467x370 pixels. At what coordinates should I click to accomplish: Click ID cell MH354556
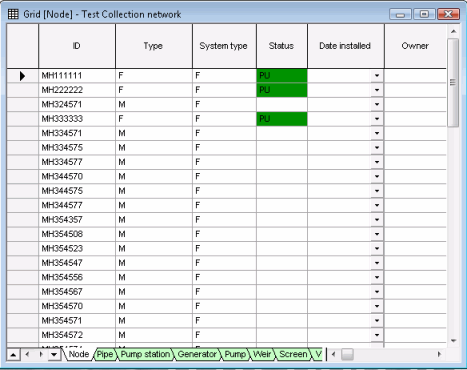click(77, 277)
